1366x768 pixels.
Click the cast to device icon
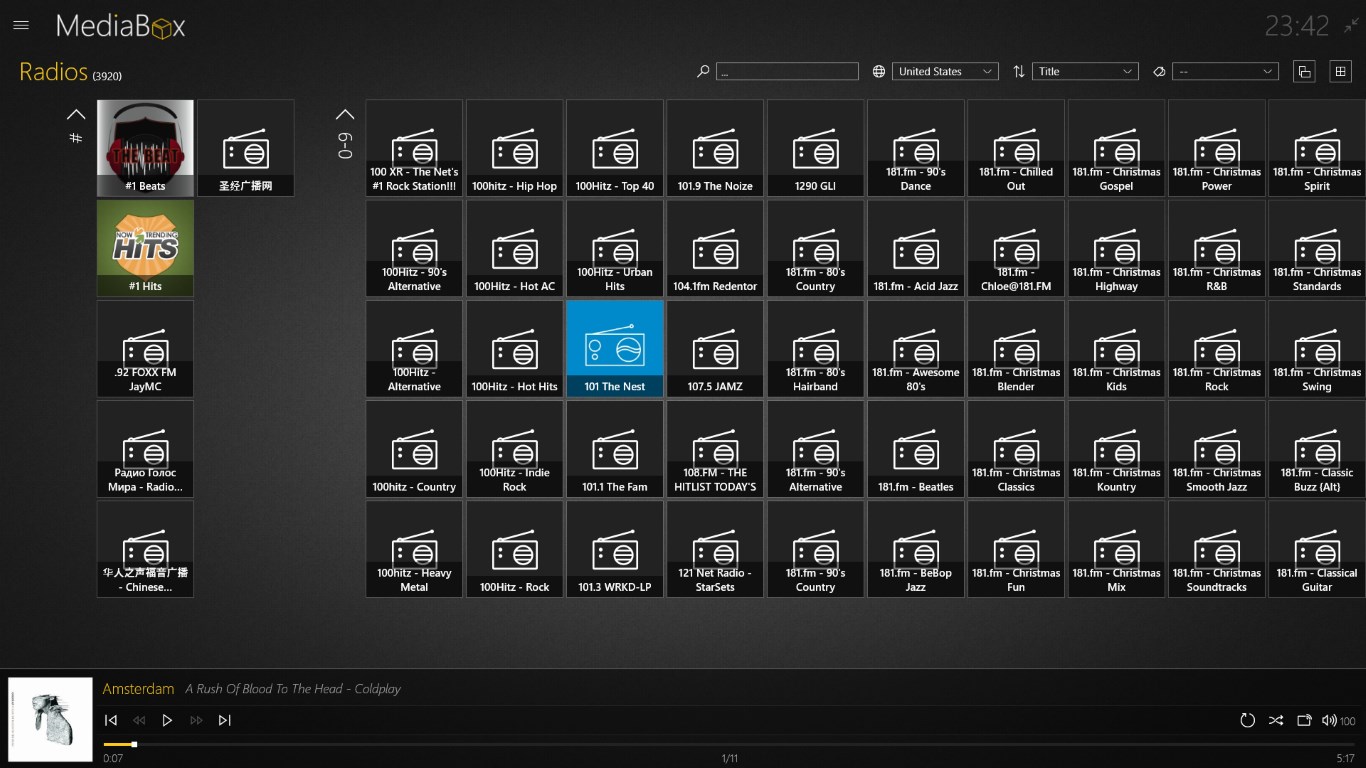1304,720
